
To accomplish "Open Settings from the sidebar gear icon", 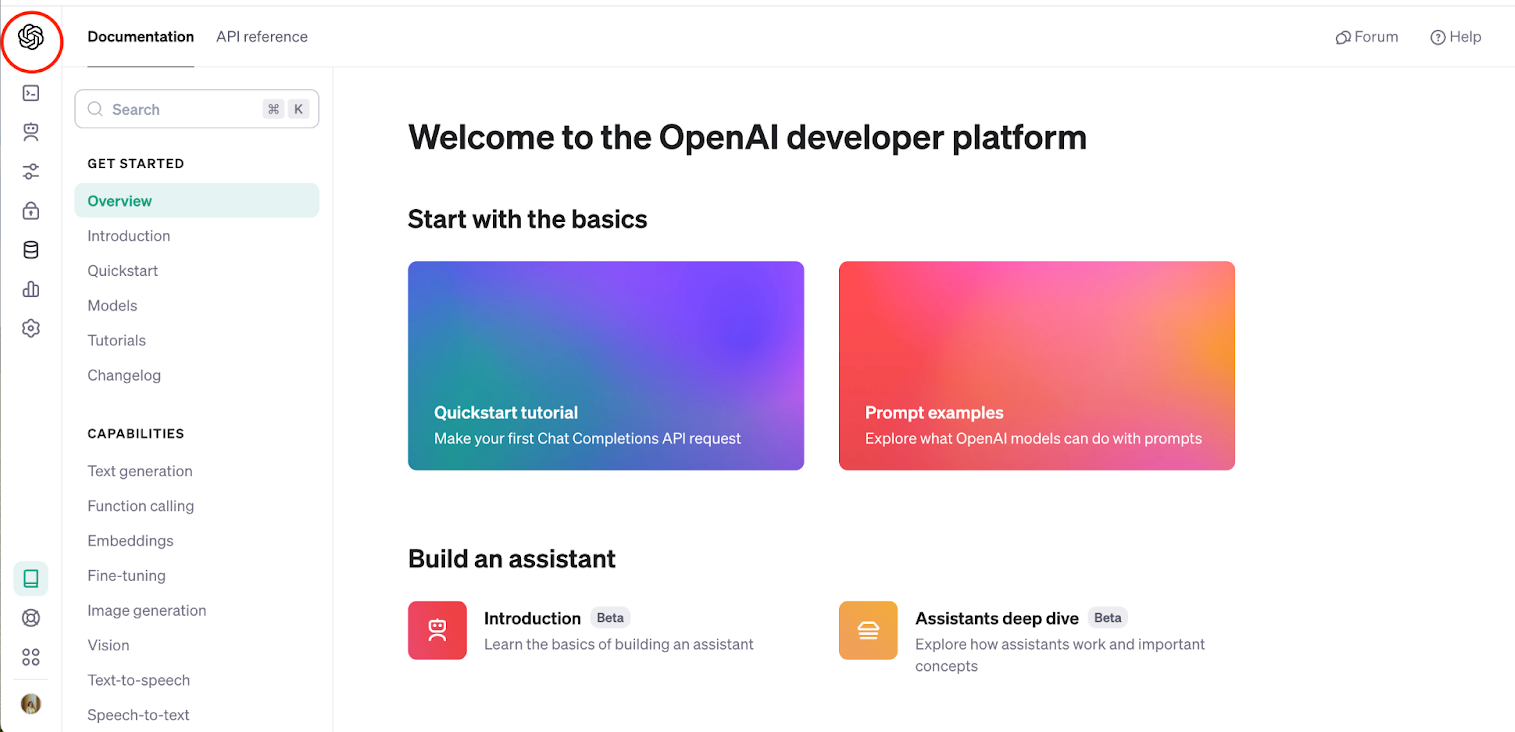I will [30, 328].
